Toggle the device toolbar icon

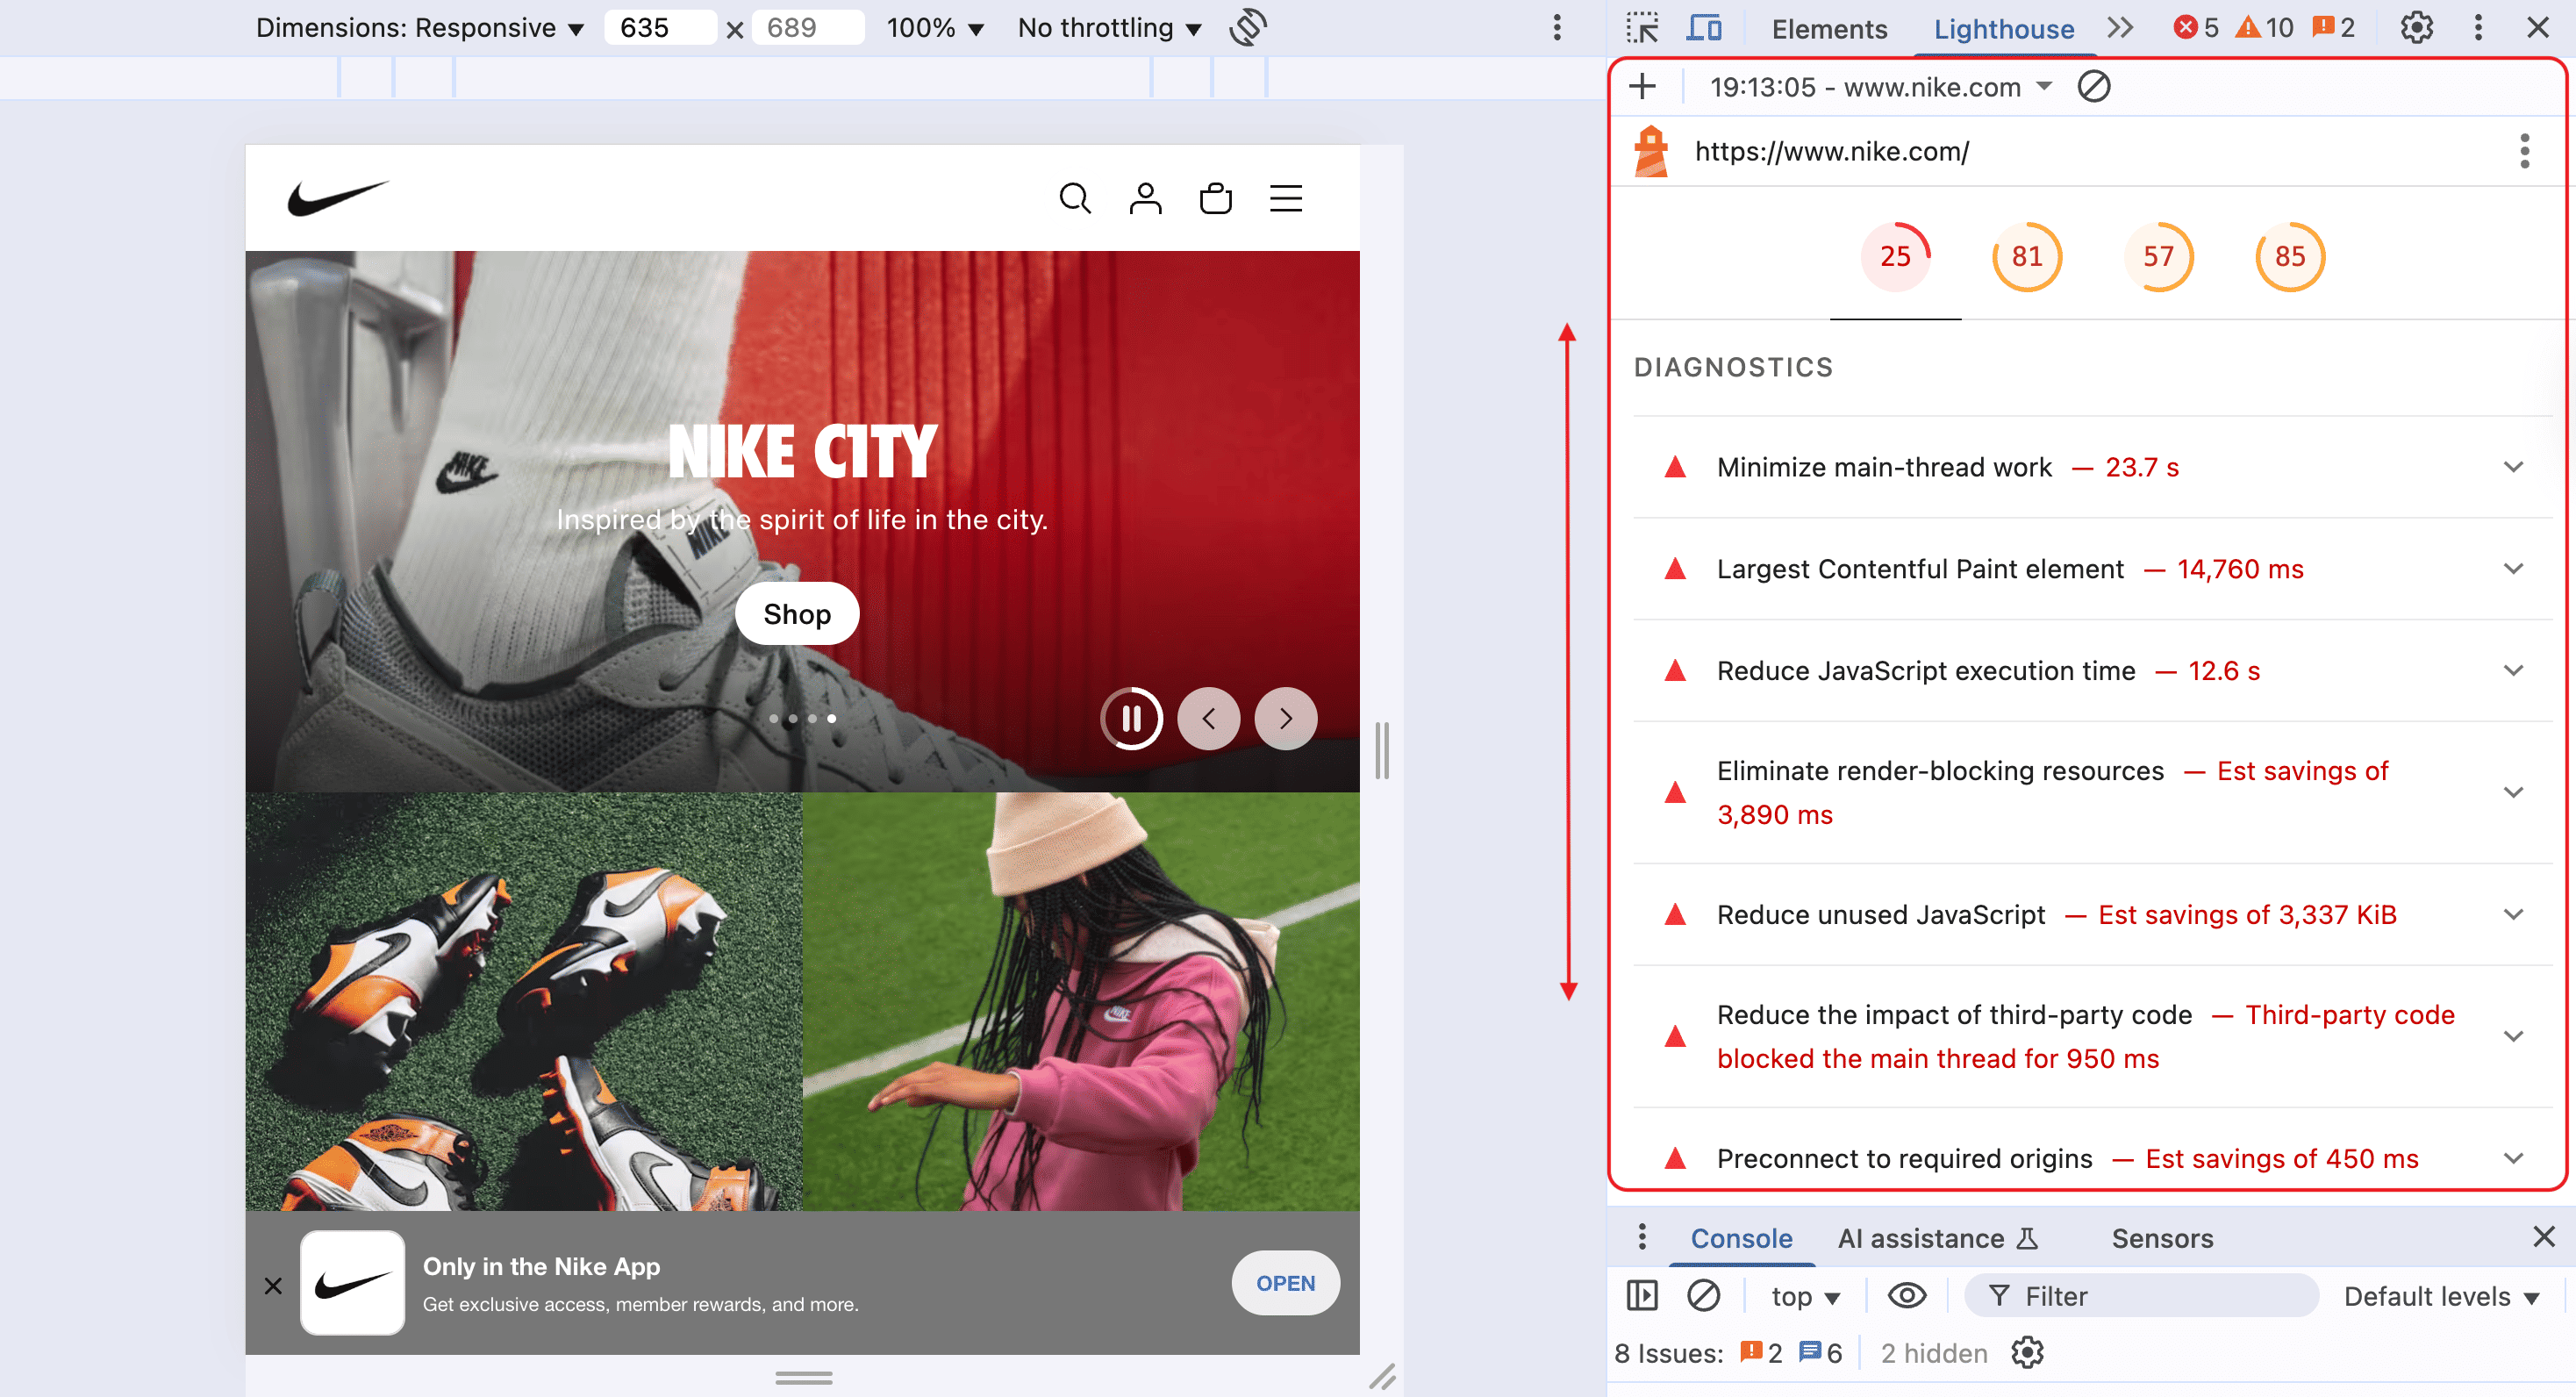tap(1704, 27)
